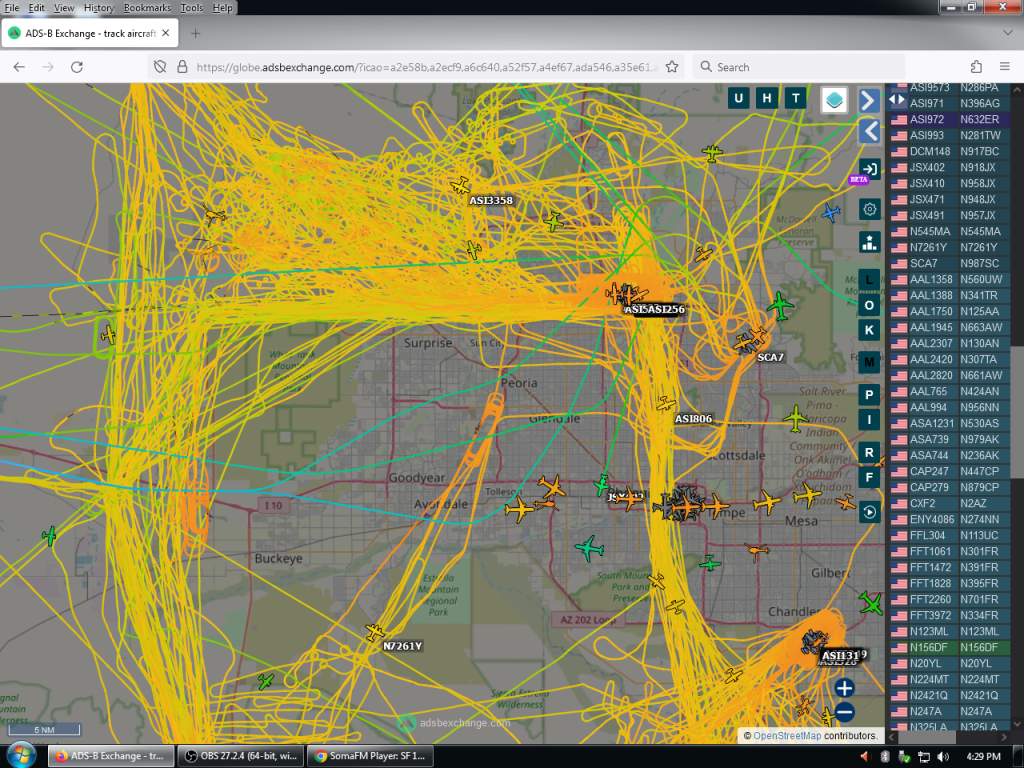
Task: Select JSX402 row in aircraft list
Action: [950, 167]
